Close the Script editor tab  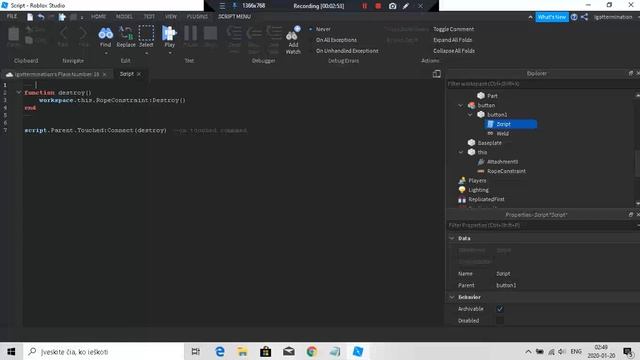click(x=139, y=74)
